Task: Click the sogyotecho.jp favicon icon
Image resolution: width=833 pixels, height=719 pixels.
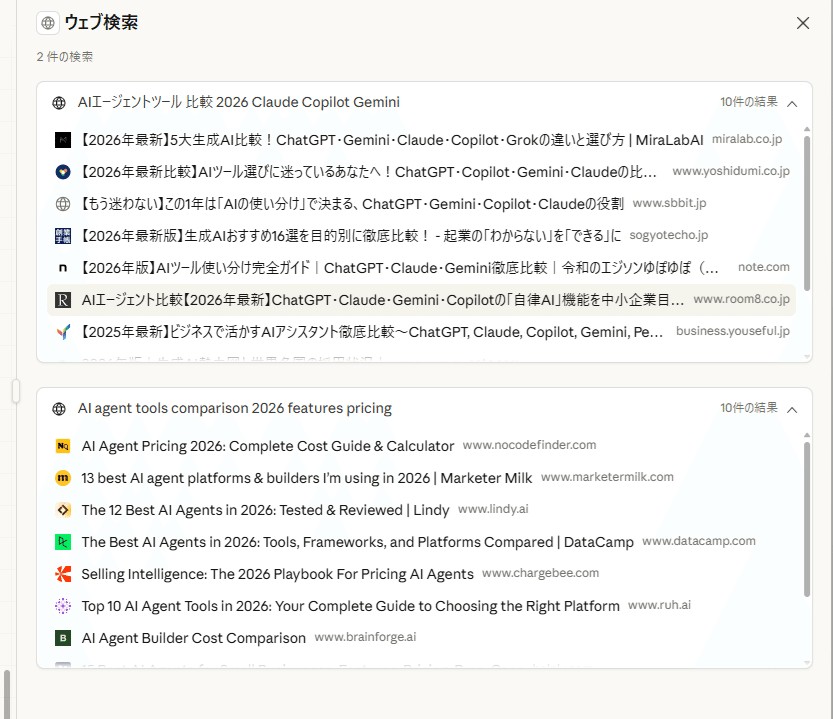Action: tap(63, 236)
